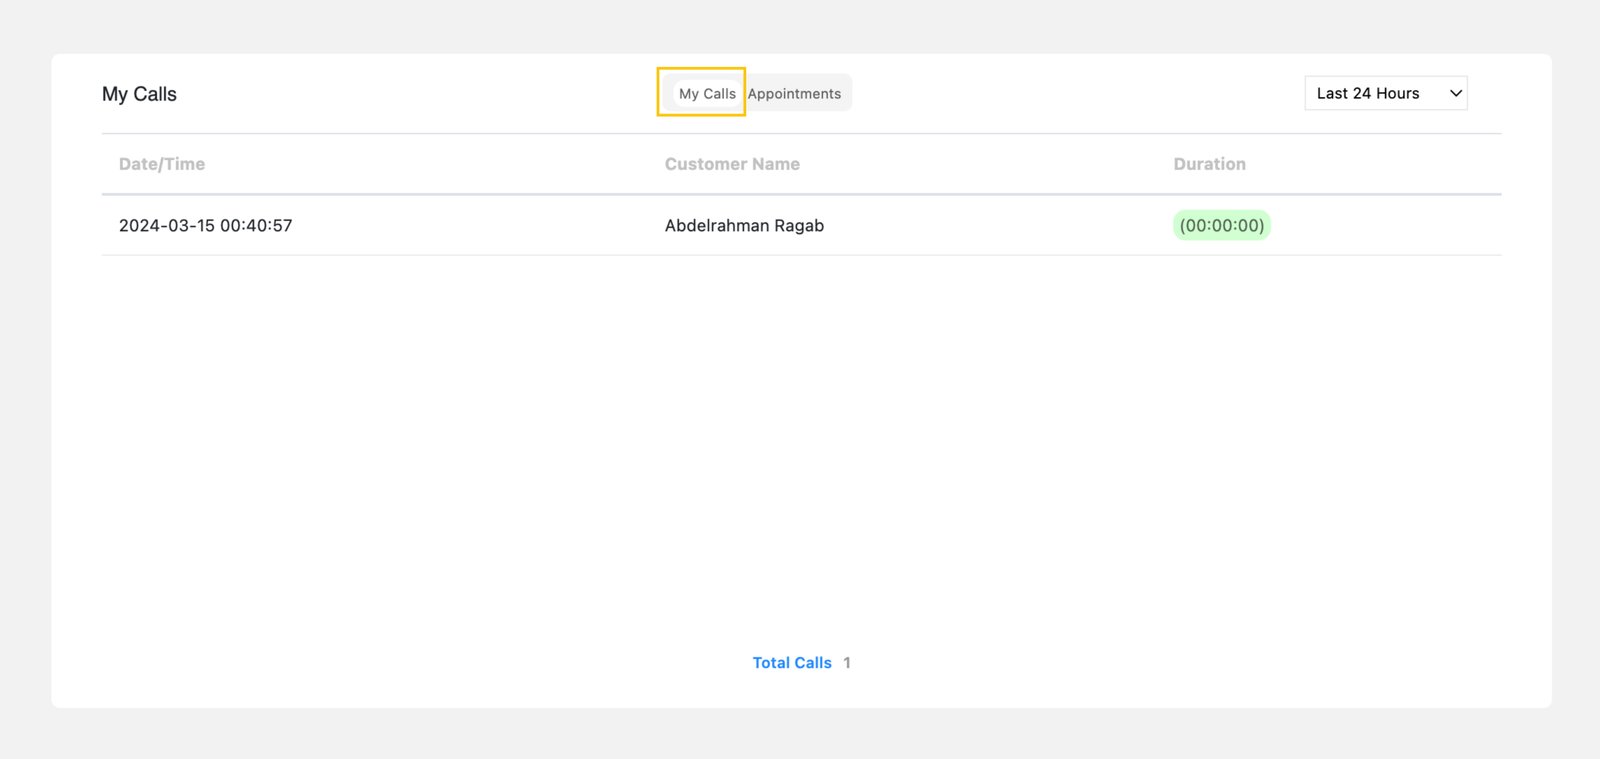
Task: Click the total calls count number
Action: [x=847, y=663]
